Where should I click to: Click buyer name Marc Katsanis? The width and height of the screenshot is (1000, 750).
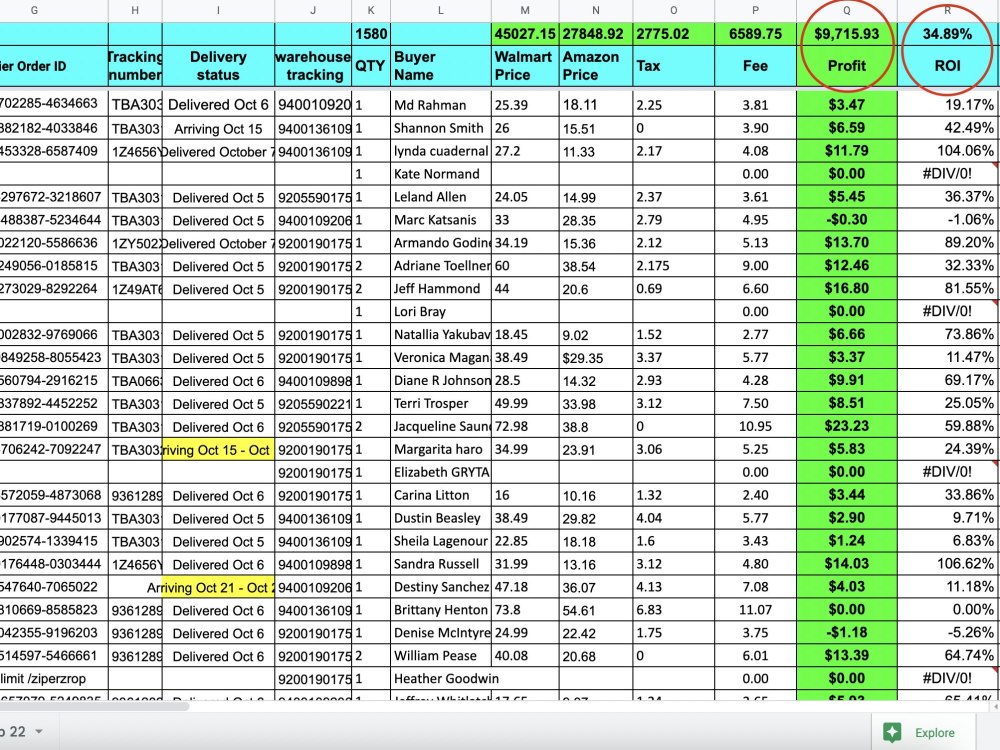tap(435, 220)
